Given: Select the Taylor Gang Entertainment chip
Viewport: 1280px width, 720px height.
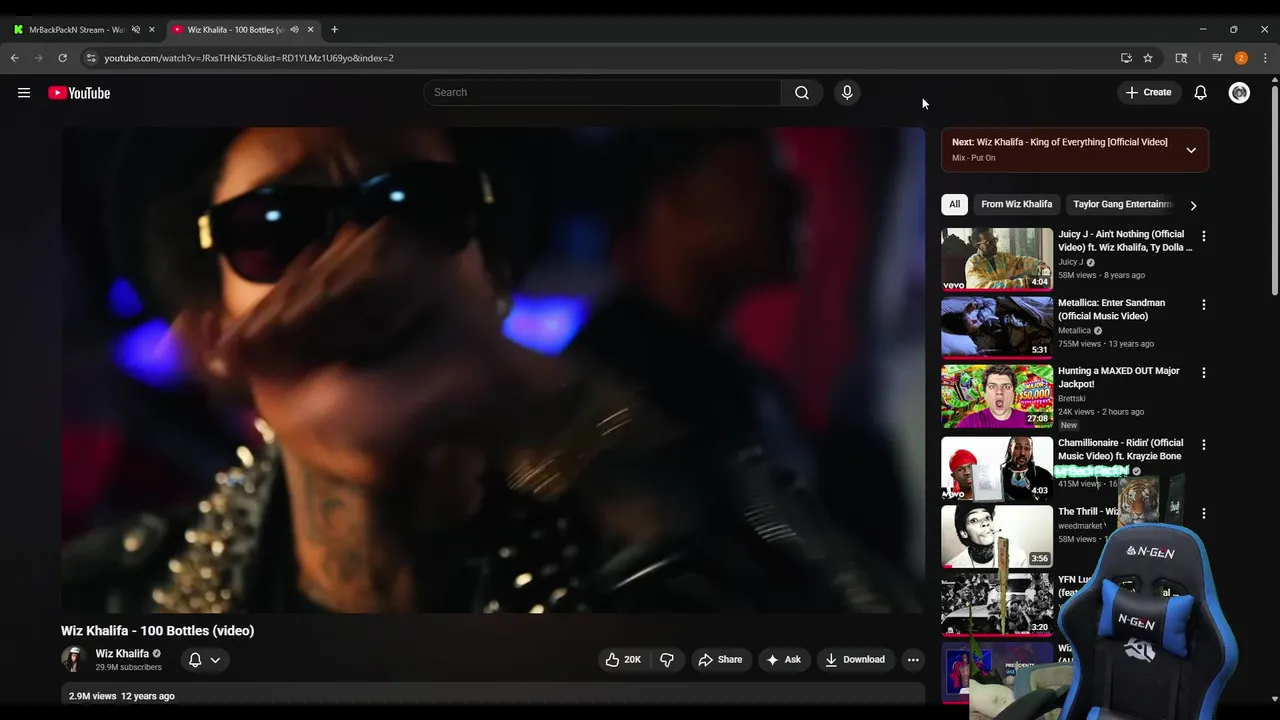Looking at the screenshot, I should click(1122, 204).
